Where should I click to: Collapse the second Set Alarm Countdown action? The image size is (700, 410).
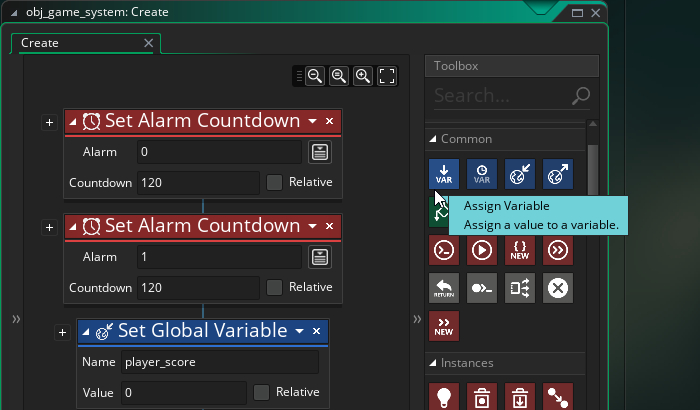click(x=73, y=226)
